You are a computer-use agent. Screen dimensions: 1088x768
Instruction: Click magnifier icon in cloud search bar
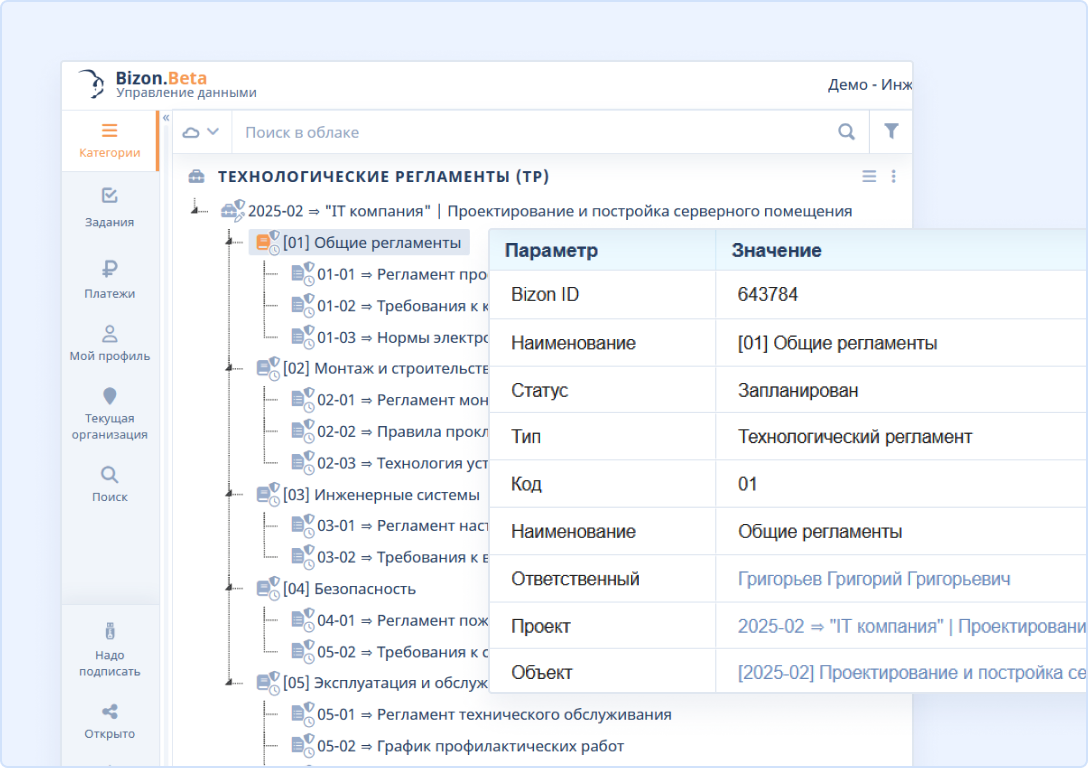[x=846, y=132]
